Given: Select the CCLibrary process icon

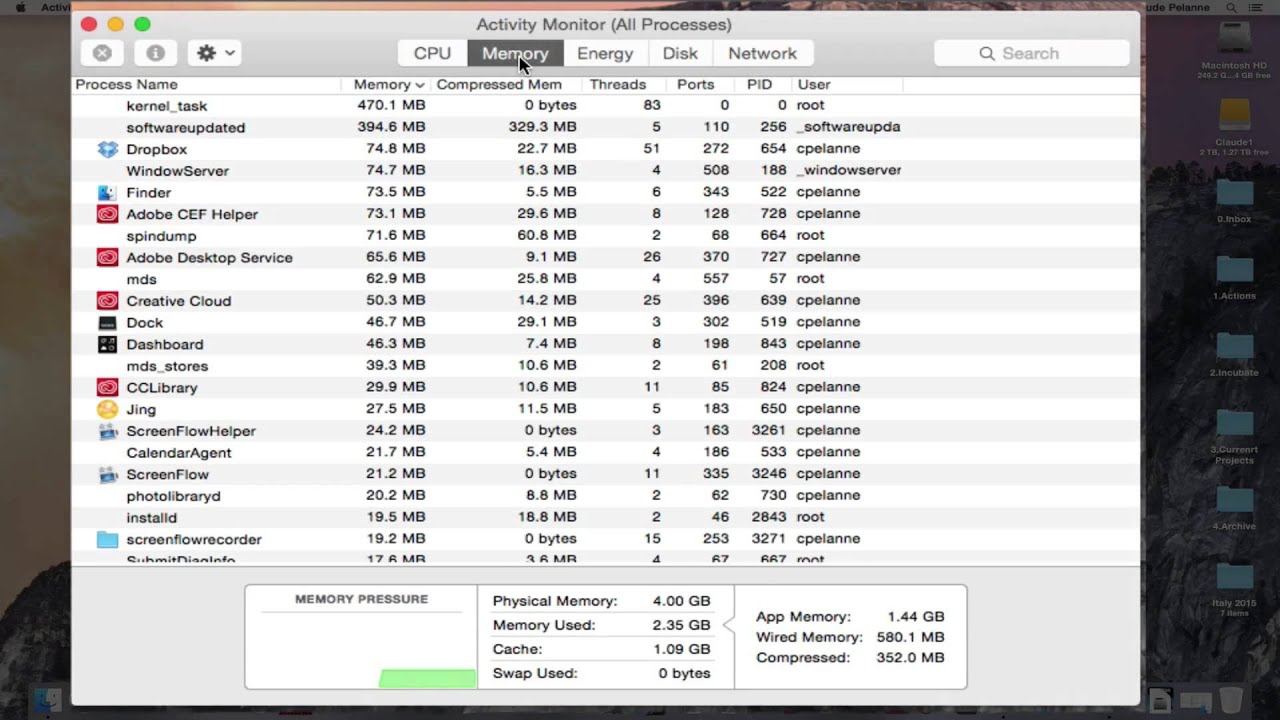Looking at the screenshot, I should coord(107,387).
